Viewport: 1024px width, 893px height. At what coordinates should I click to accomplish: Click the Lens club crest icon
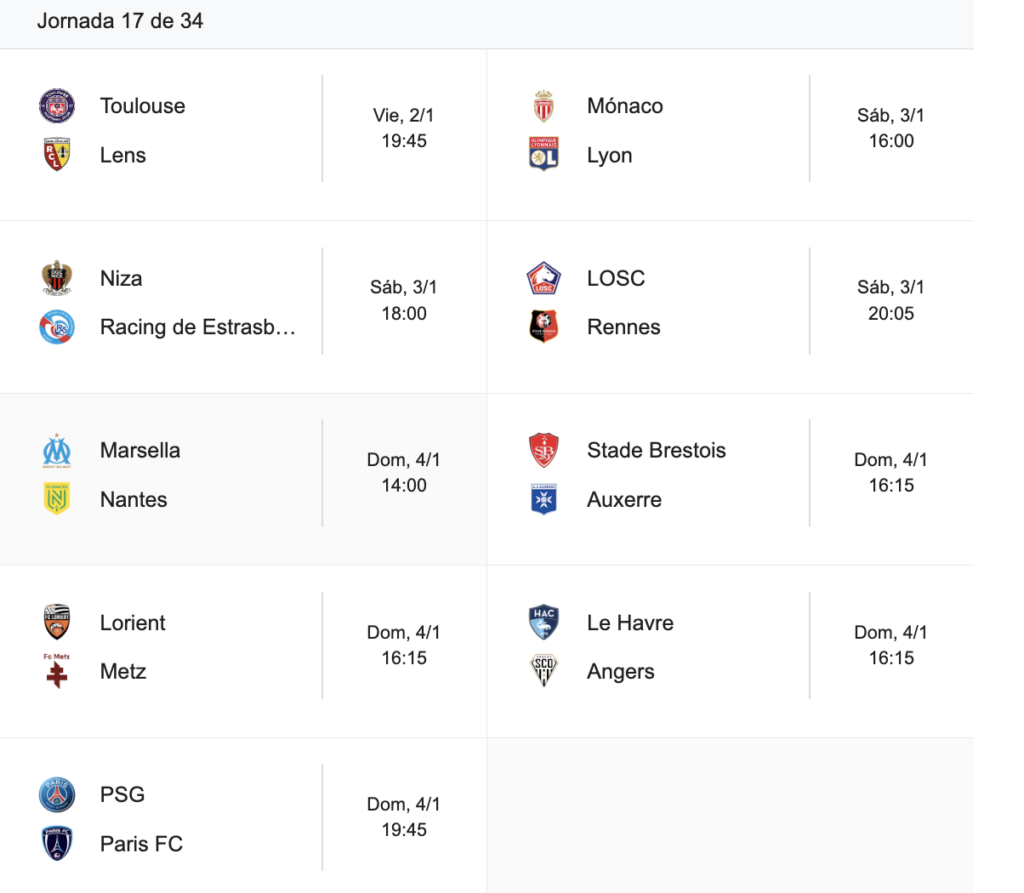point(57,155)
